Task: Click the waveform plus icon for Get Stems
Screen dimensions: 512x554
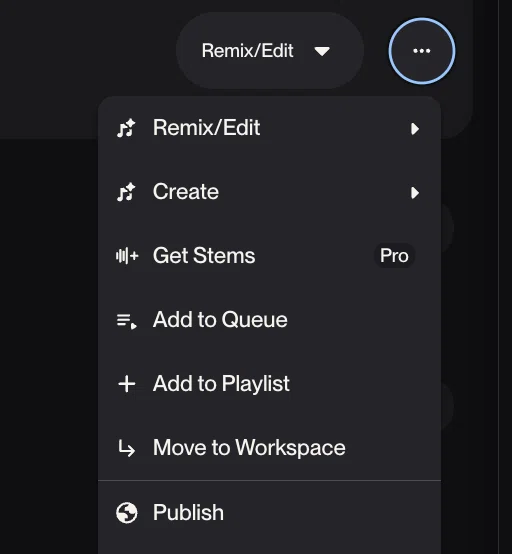Action: click(127, 256)
